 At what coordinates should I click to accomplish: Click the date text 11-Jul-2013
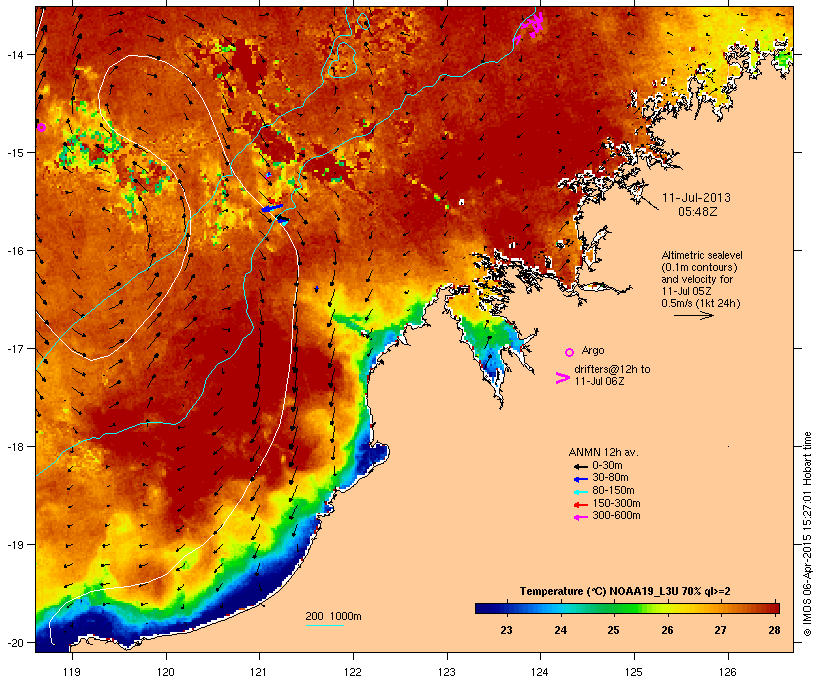[696, 198]
